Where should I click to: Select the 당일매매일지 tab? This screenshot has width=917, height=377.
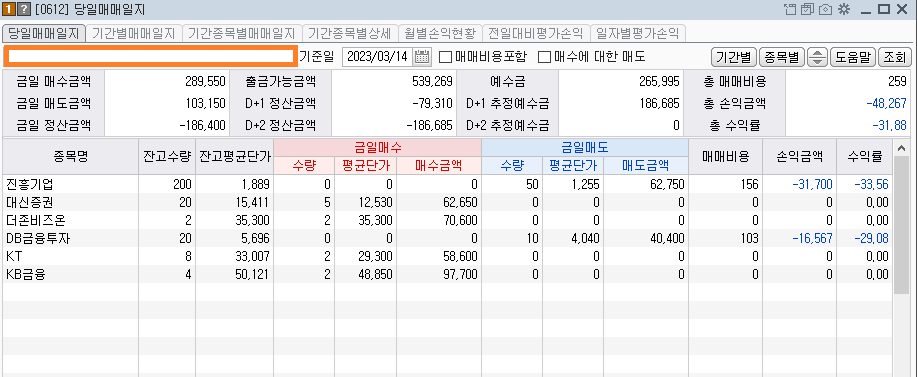[43, 33]
